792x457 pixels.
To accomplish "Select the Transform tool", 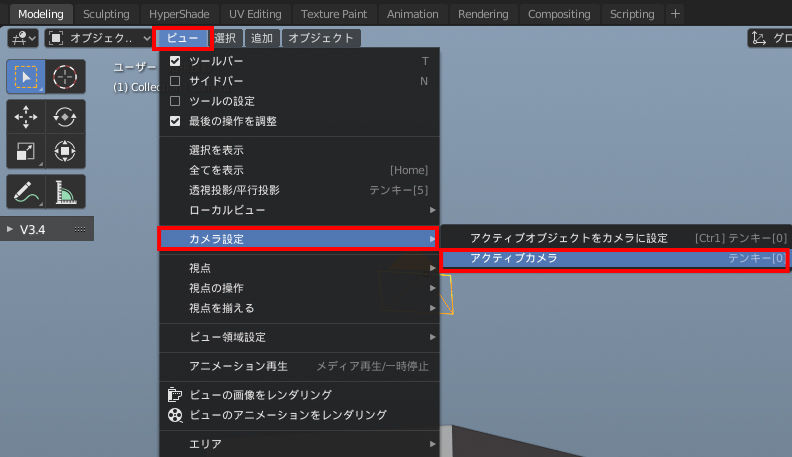I will (65, 151).
